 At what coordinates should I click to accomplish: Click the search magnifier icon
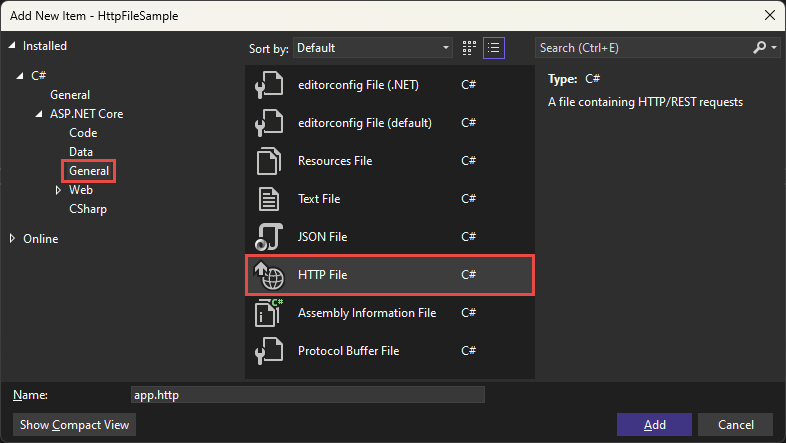pos(760,47)
